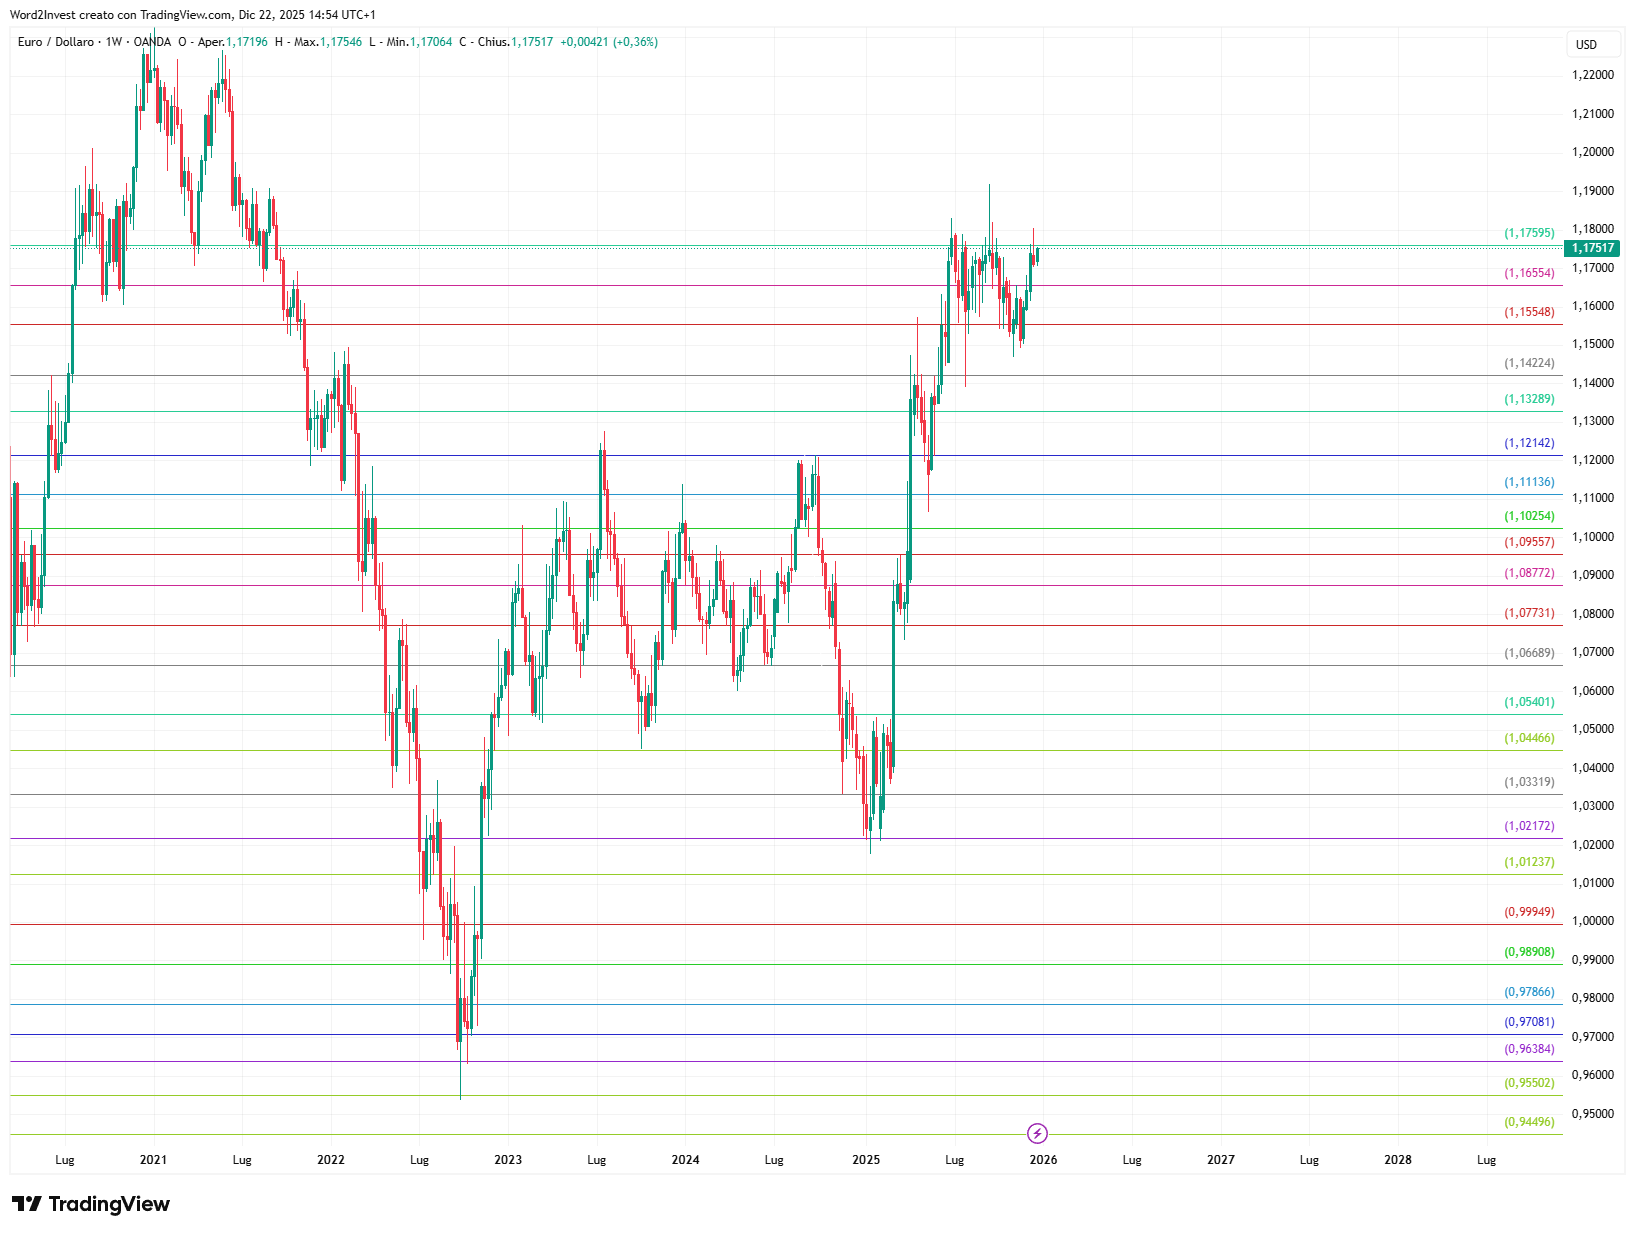This screenshot has height=1234, width=1635.
Task: Click the Euro / Dollaro symbol title
Action: coord(56,42)
